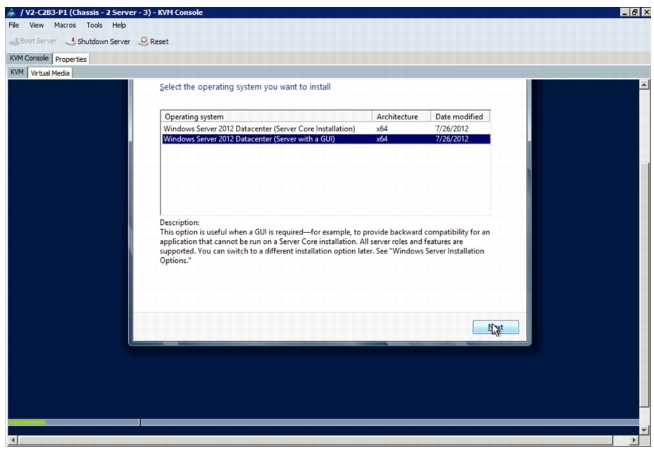Viewport: 654px width, 451px height.
Task: Click the Date modified column header
Action: point(460,116)
